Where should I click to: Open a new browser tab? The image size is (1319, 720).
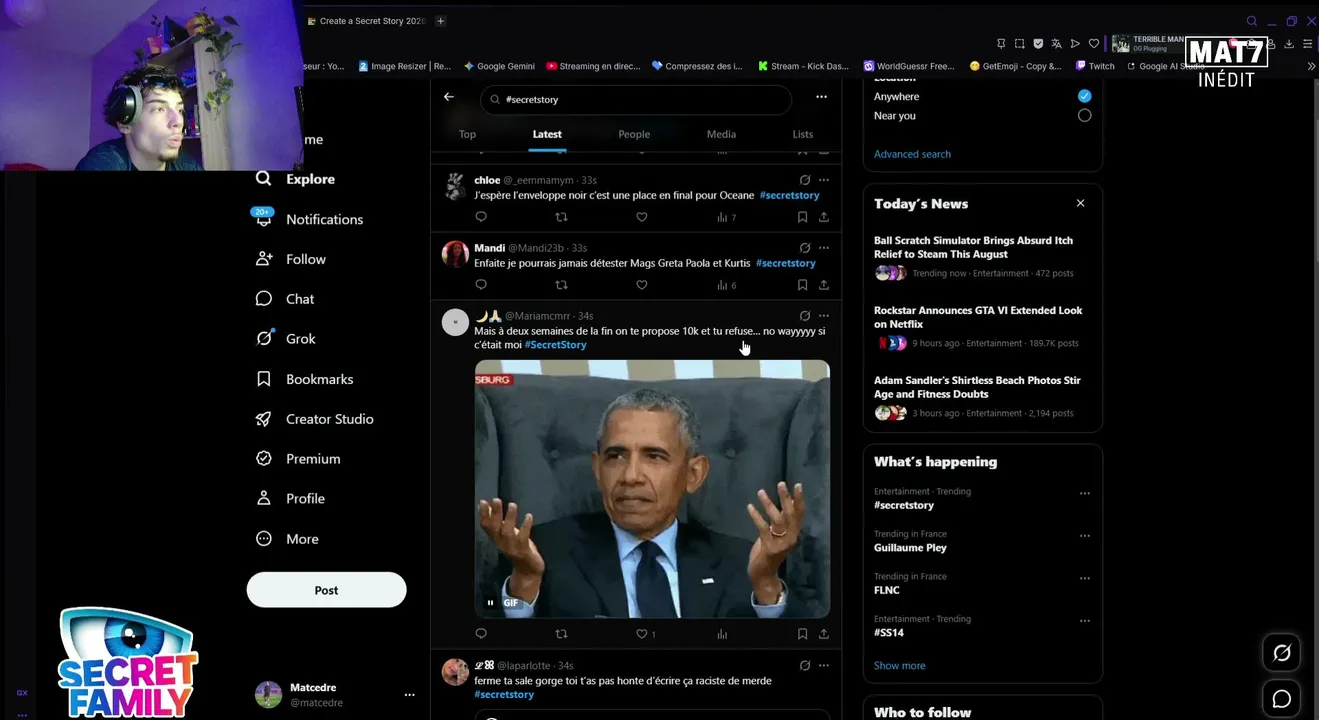click(x=440, y=21)
